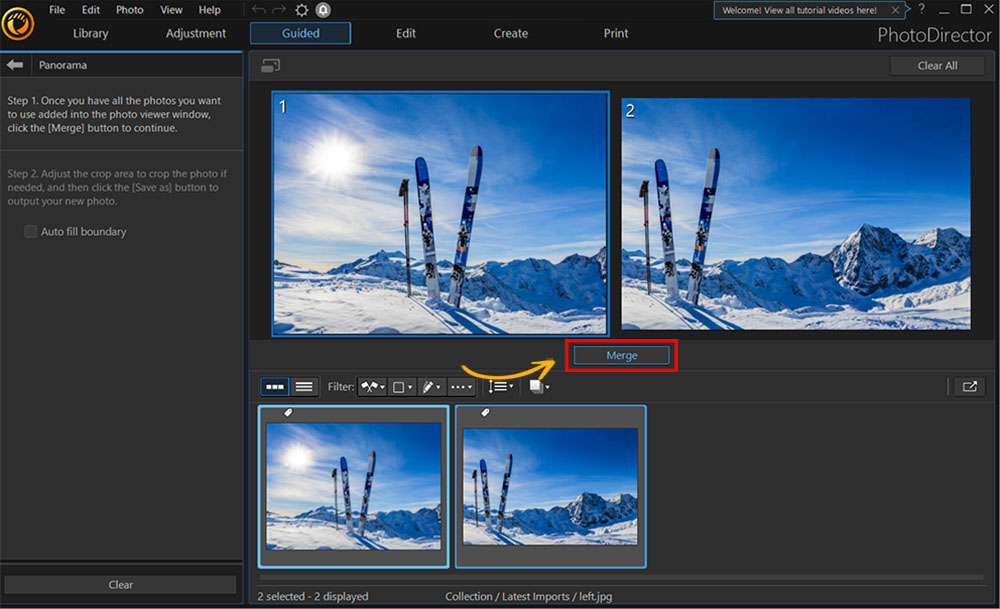Image resolution: width=1000 pixels, height=609 pixels.
Task: Pop out the photo browser panel
Action: tap(968, 387)
